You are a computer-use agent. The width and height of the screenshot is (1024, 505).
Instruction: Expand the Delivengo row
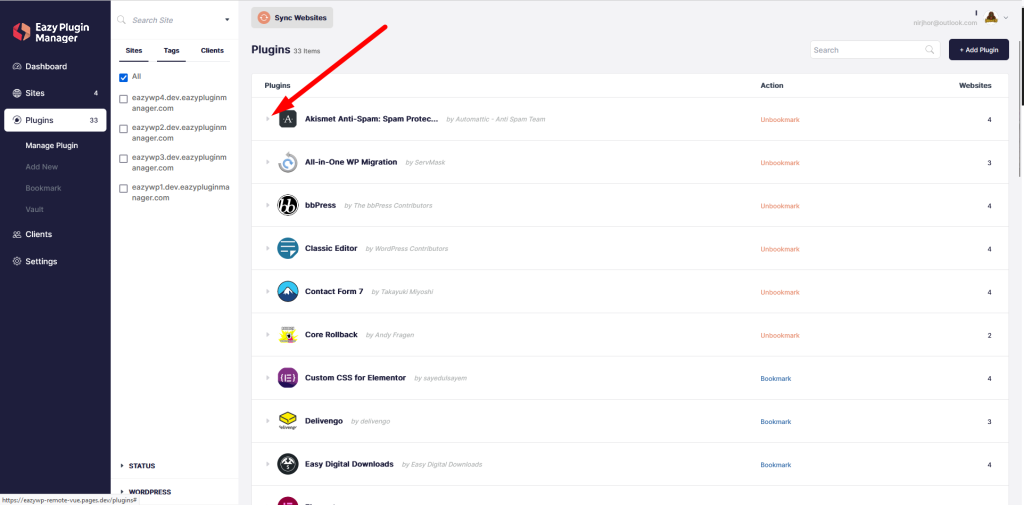click(x=268, y=421)
